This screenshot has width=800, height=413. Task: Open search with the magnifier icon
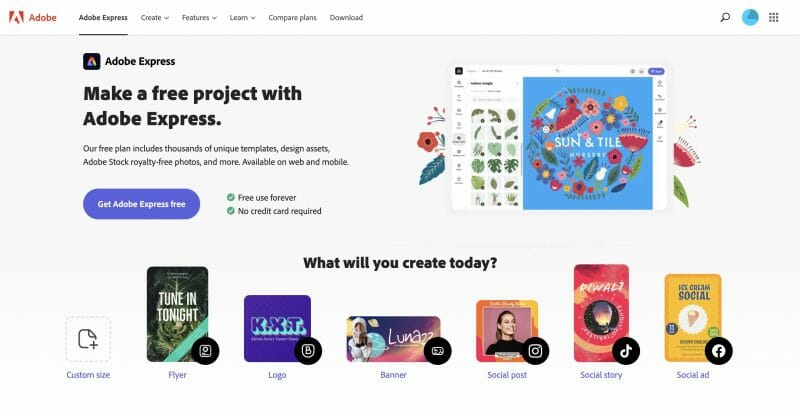click(x=725, y=17)
